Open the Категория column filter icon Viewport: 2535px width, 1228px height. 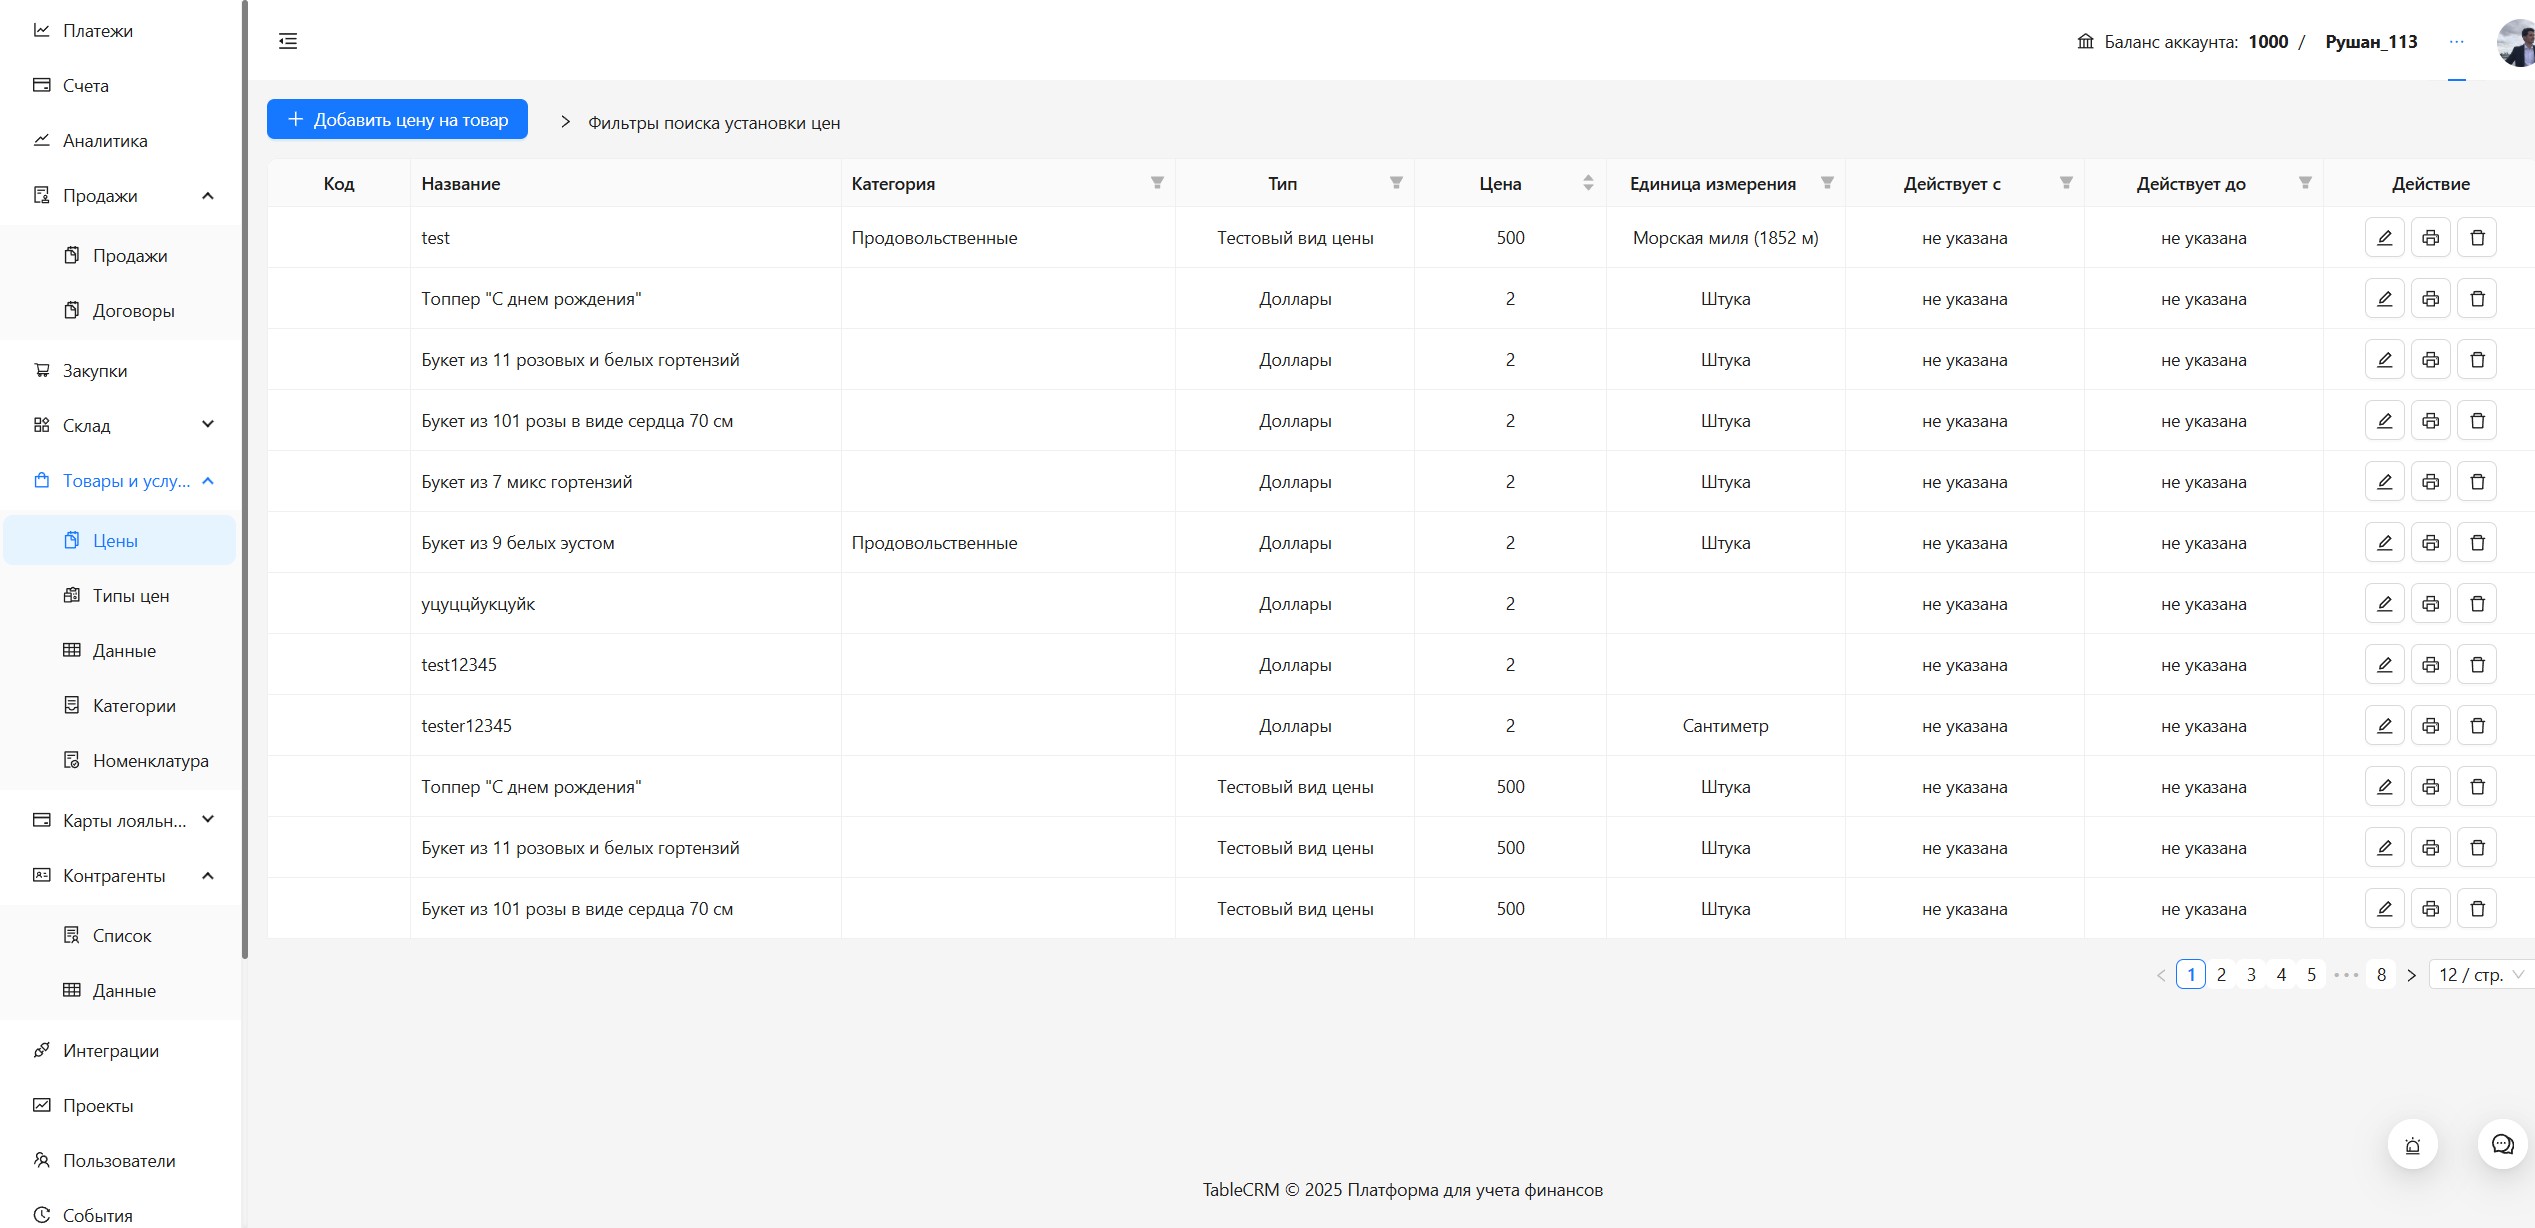1156,183
